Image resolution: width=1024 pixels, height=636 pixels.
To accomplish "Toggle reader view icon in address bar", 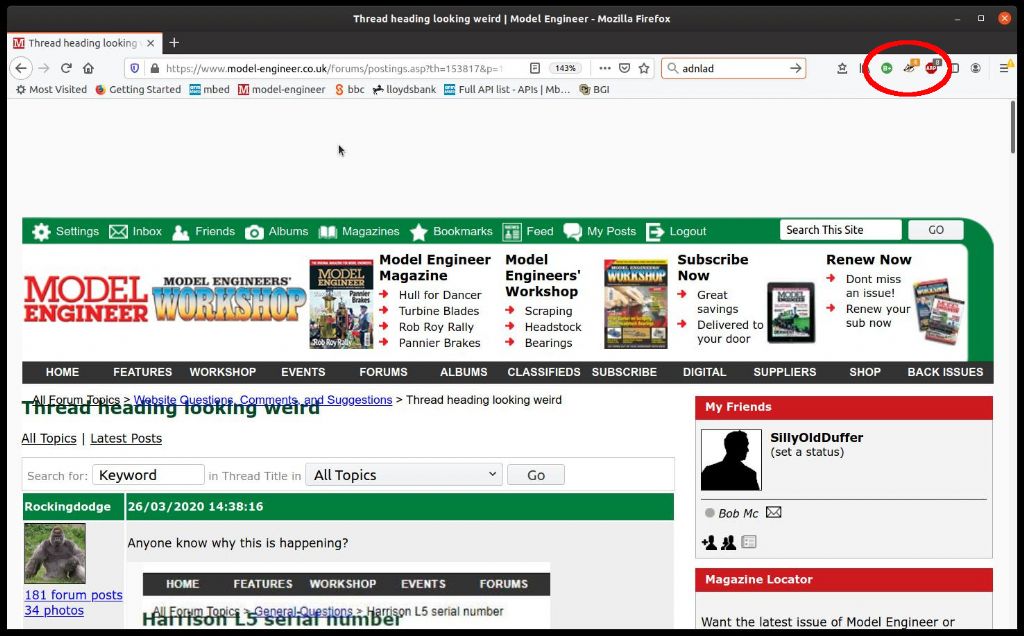I will (x=535, y=68).
